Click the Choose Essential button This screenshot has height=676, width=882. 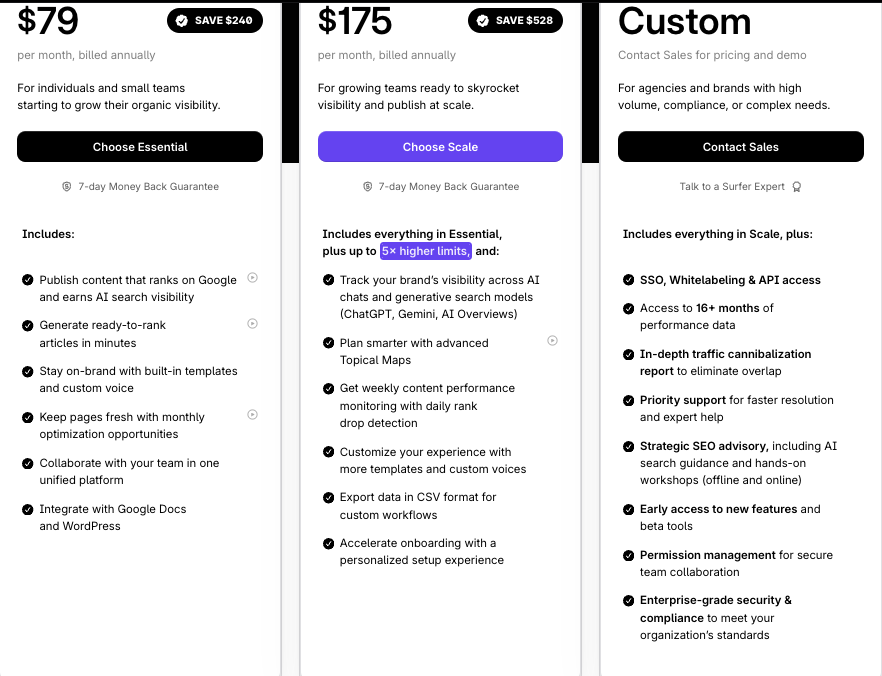pyautogui.click(x=140, y=147)
